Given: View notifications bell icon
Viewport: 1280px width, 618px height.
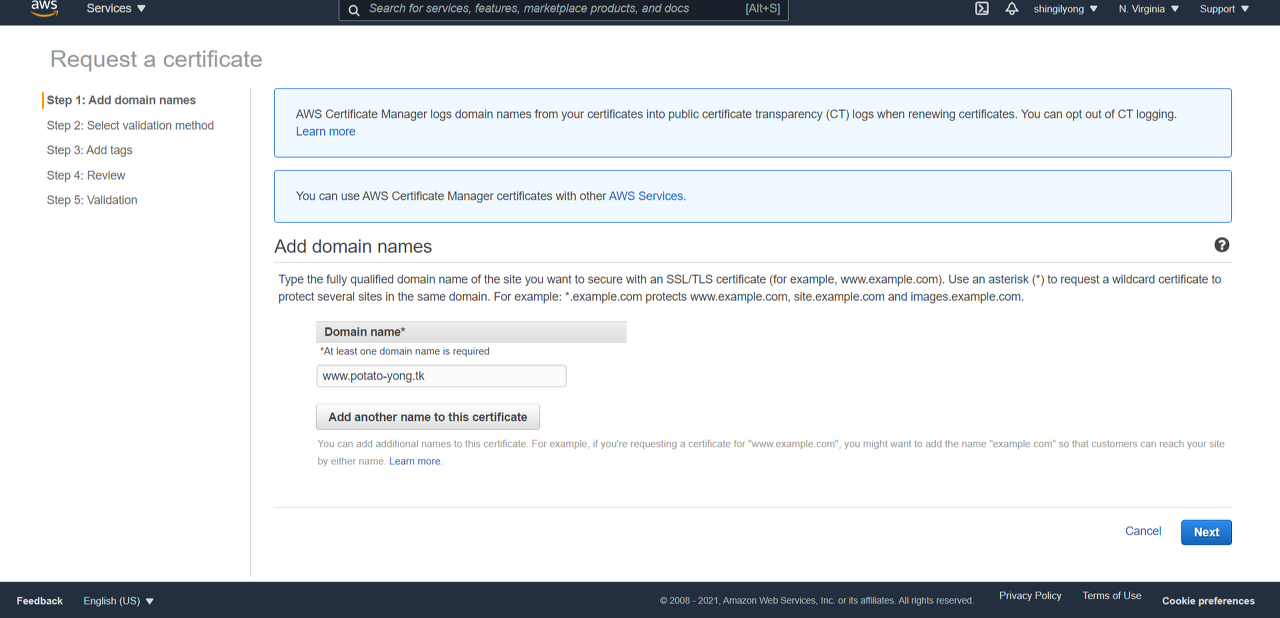Looking at the screenshot, I should click(1011, 8).
